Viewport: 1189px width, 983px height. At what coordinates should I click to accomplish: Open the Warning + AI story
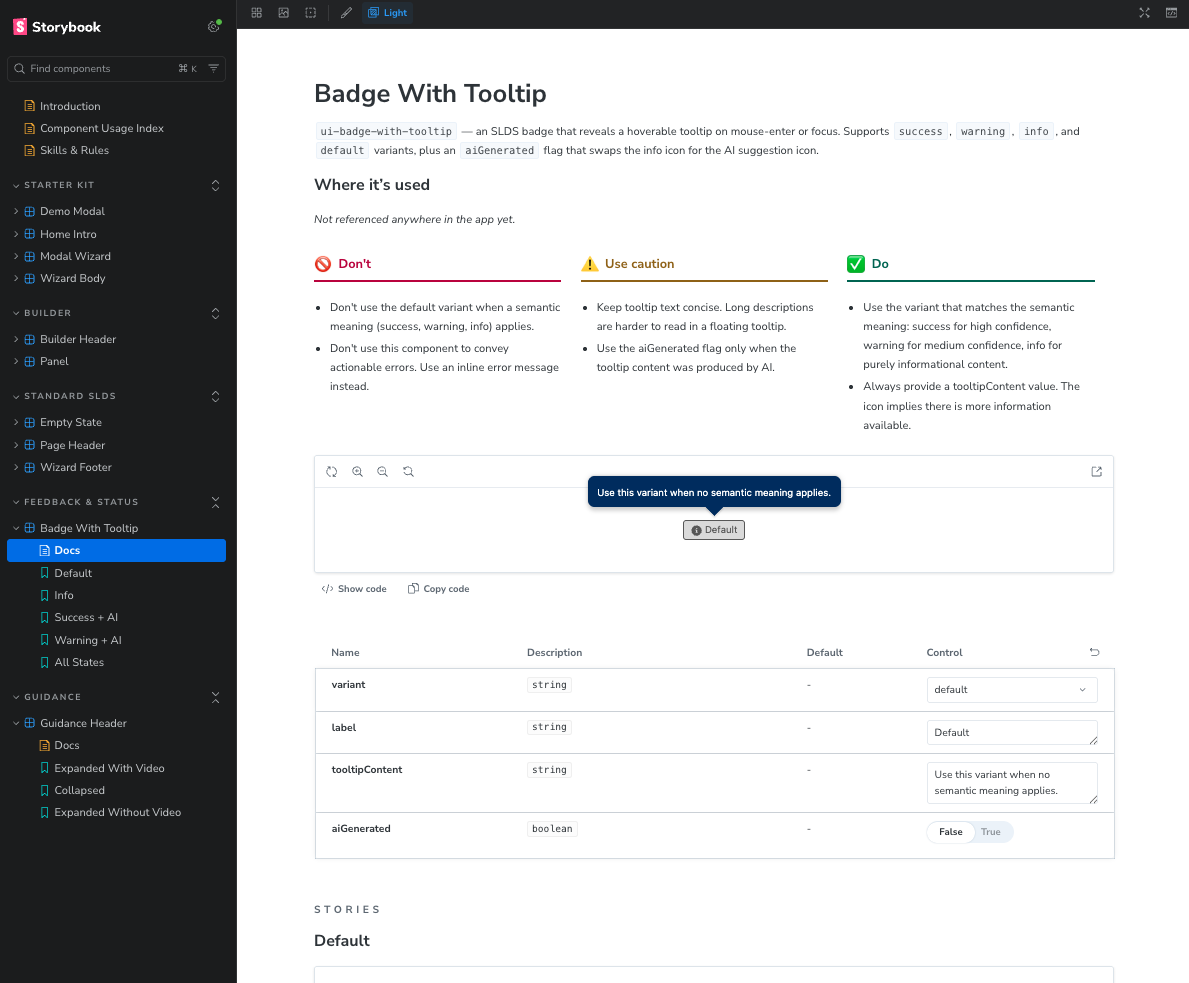click(x=88, y=640)
